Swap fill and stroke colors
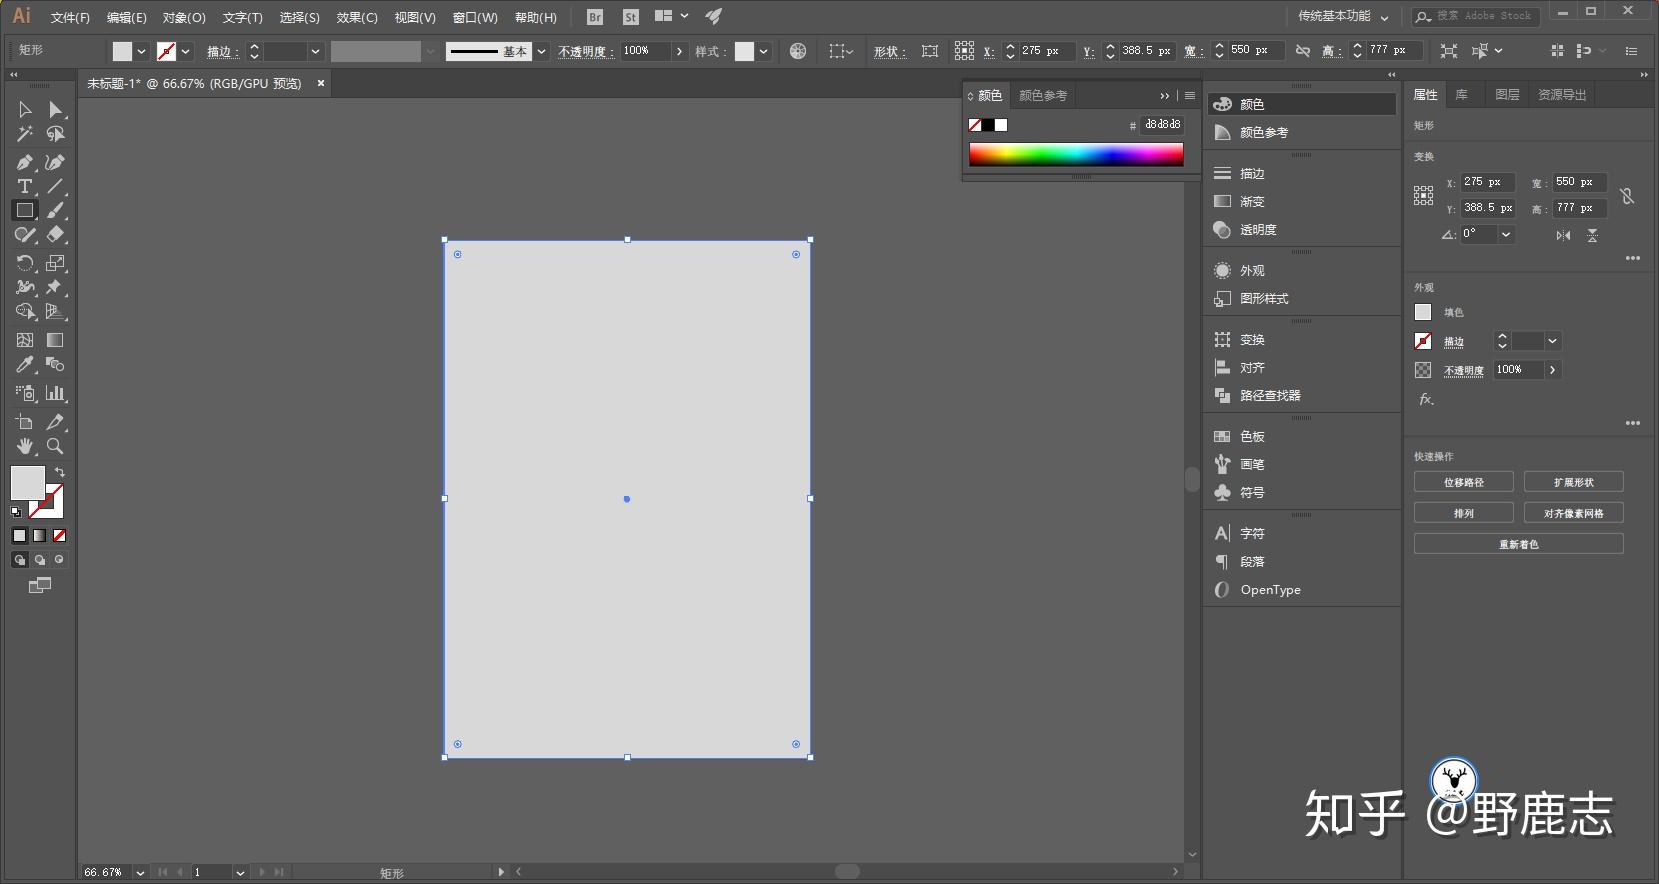The width and height of the screenshot is (1659, 884). 60,472
